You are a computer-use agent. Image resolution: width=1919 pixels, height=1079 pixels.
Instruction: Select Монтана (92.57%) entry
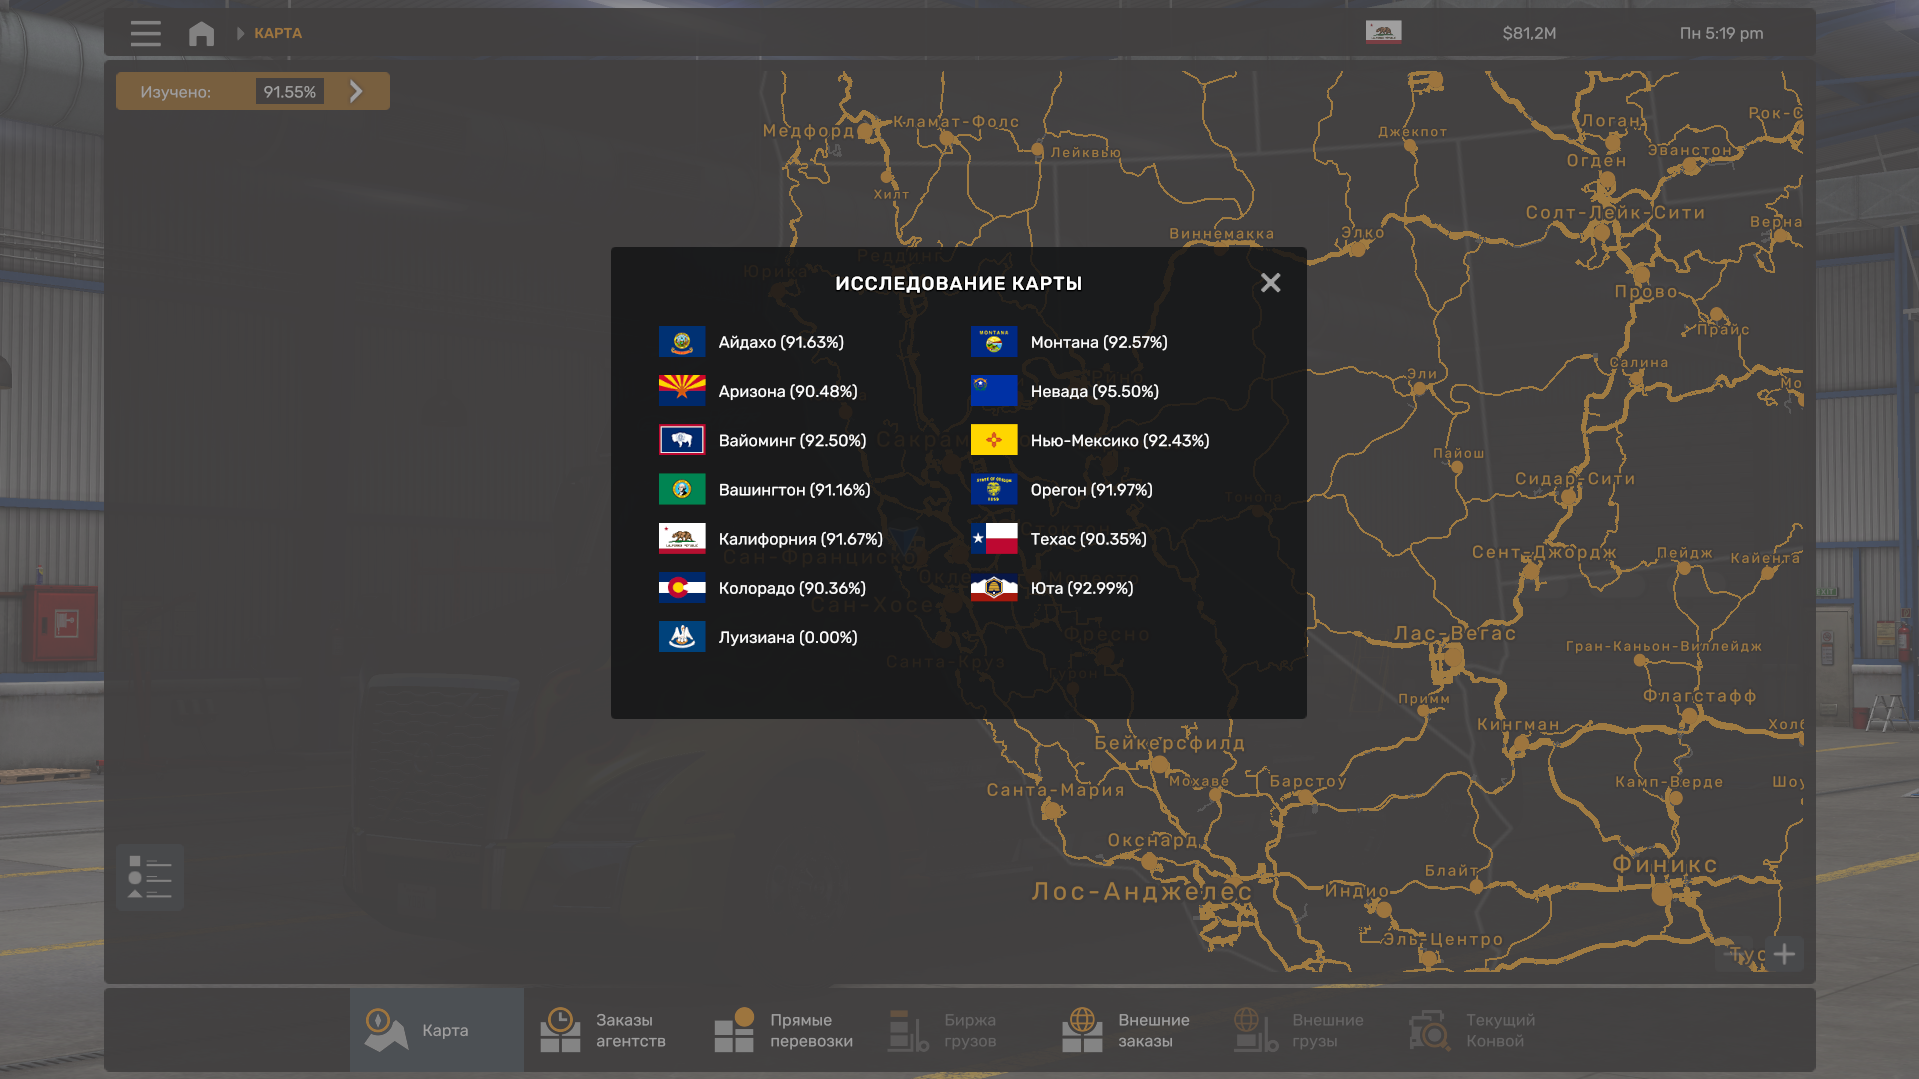tap(1099, 342)
